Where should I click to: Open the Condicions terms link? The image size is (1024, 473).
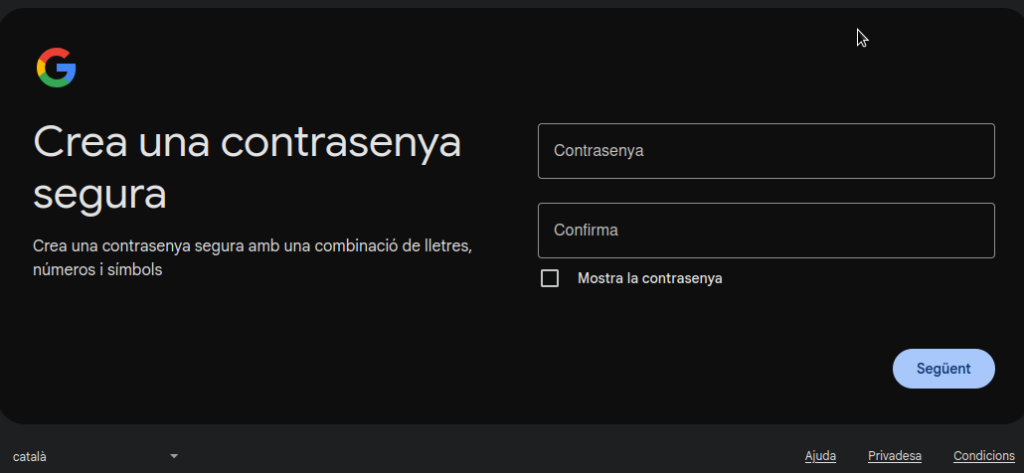point(984,456)
